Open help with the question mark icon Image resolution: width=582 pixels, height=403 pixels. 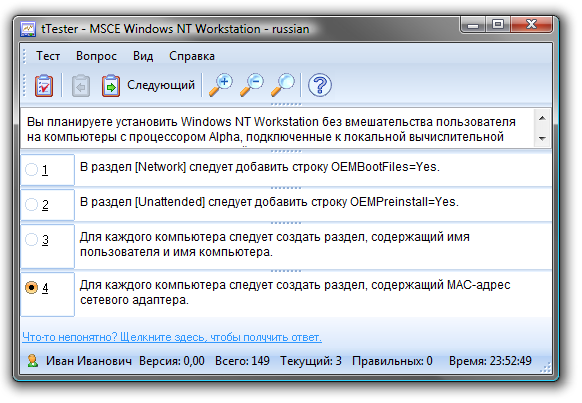tap(320, 85)
